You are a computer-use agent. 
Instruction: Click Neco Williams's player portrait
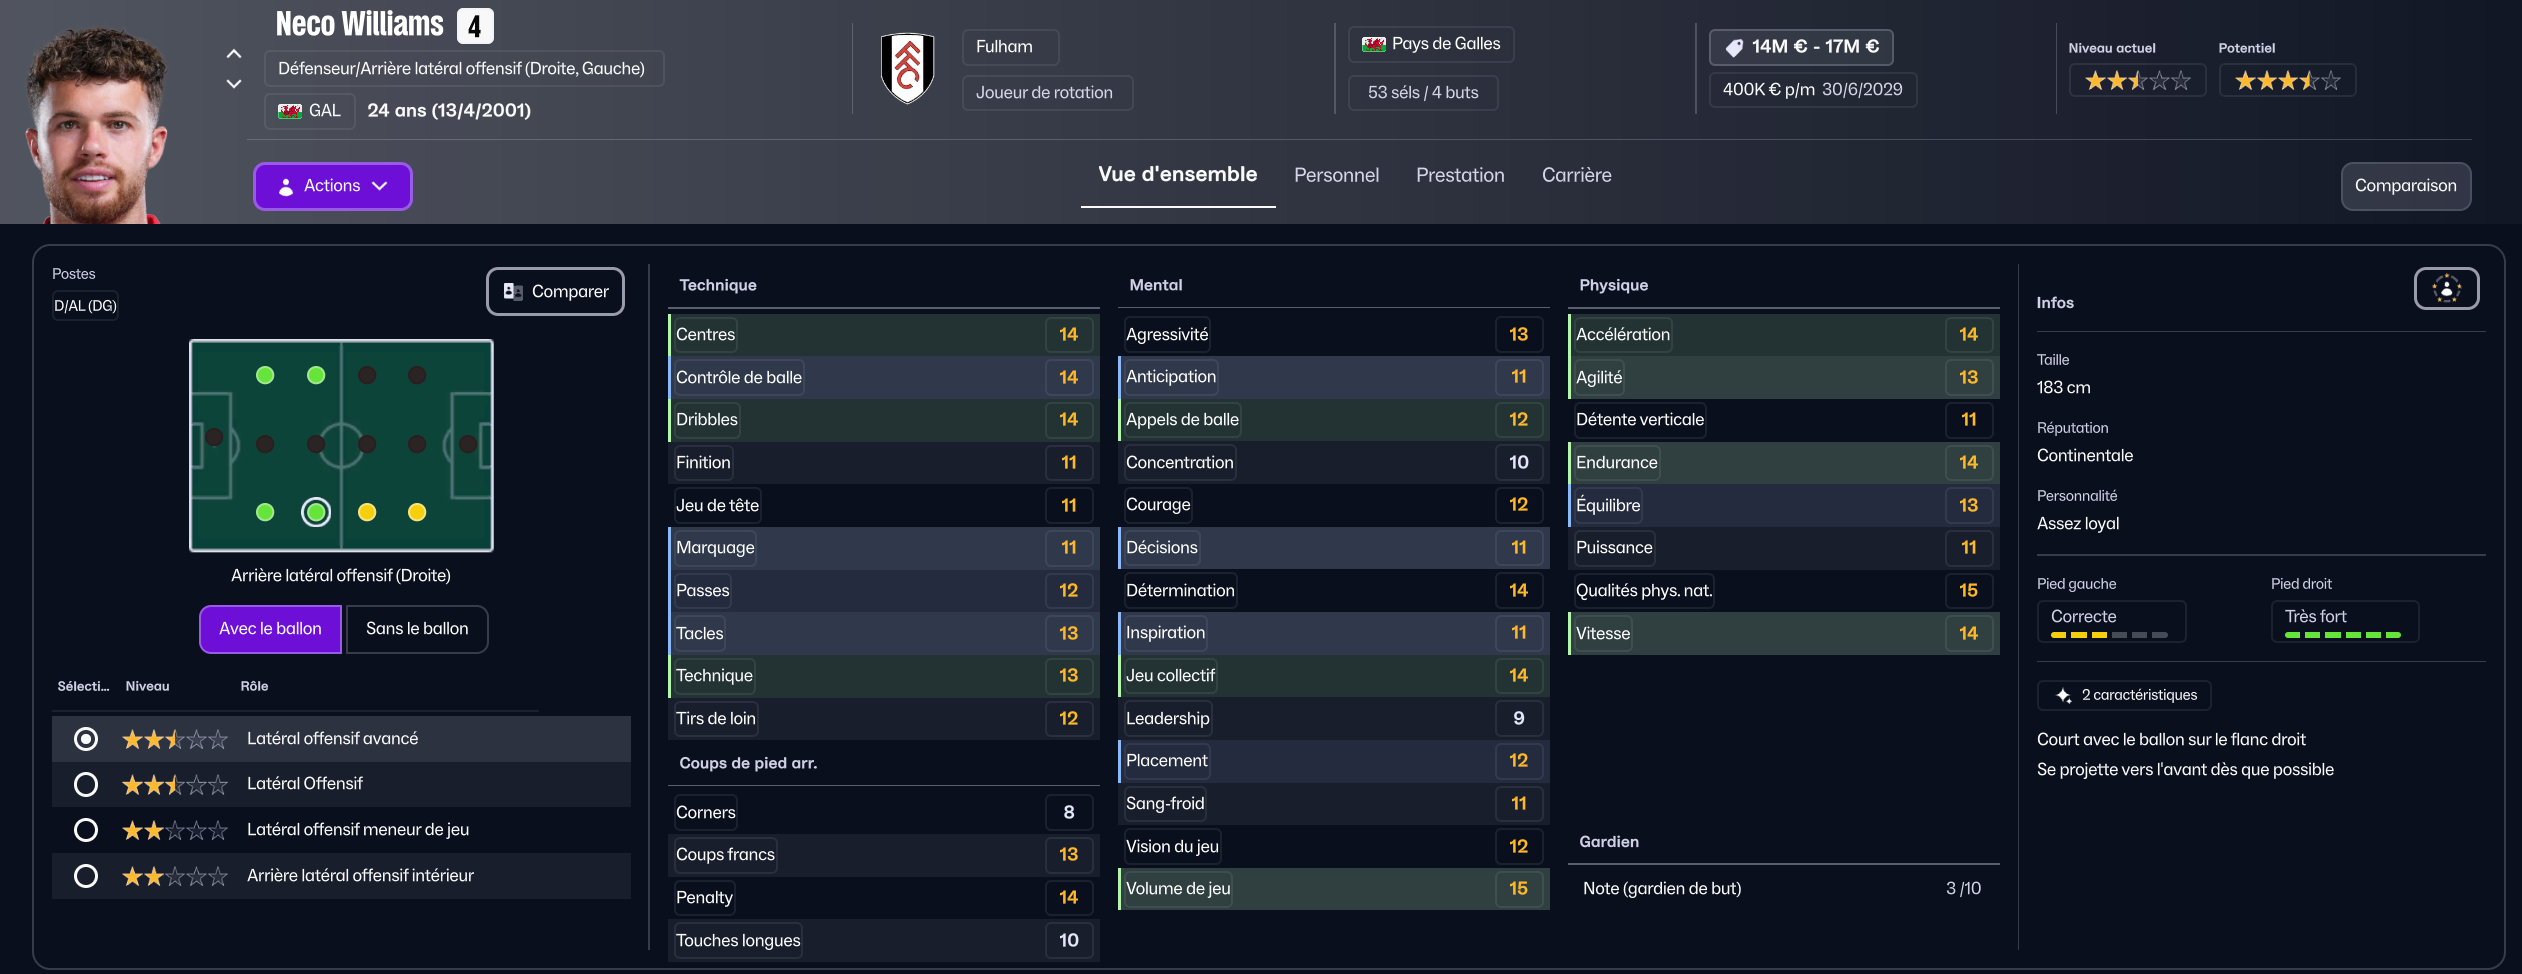97,125
